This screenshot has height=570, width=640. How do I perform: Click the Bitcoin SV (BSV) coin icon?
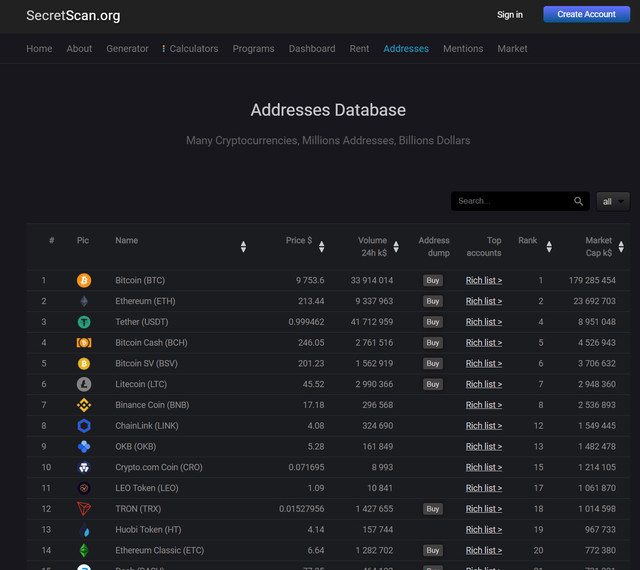[x=84, y=363]
